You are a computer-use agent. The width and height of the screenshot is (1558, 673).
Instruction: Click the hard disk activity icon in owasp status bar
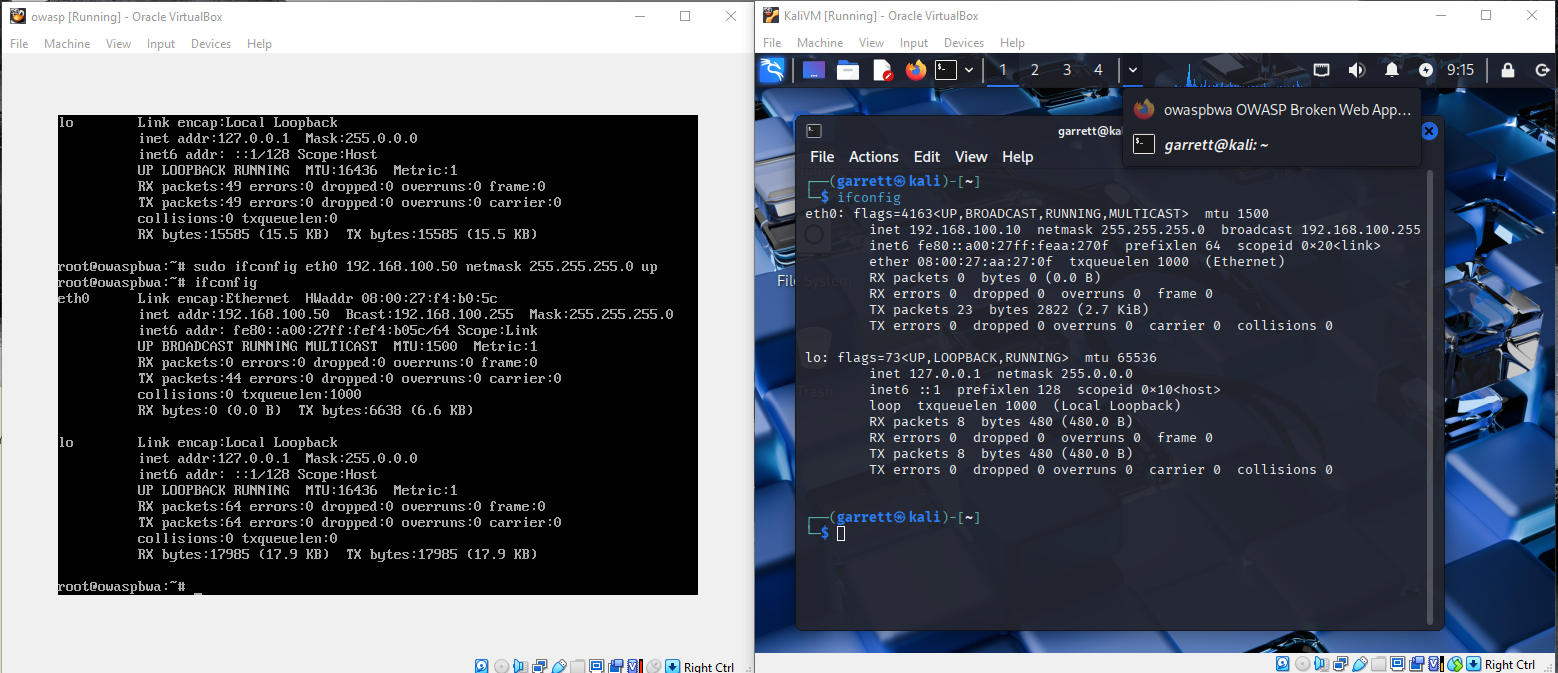tap(481, 665)
